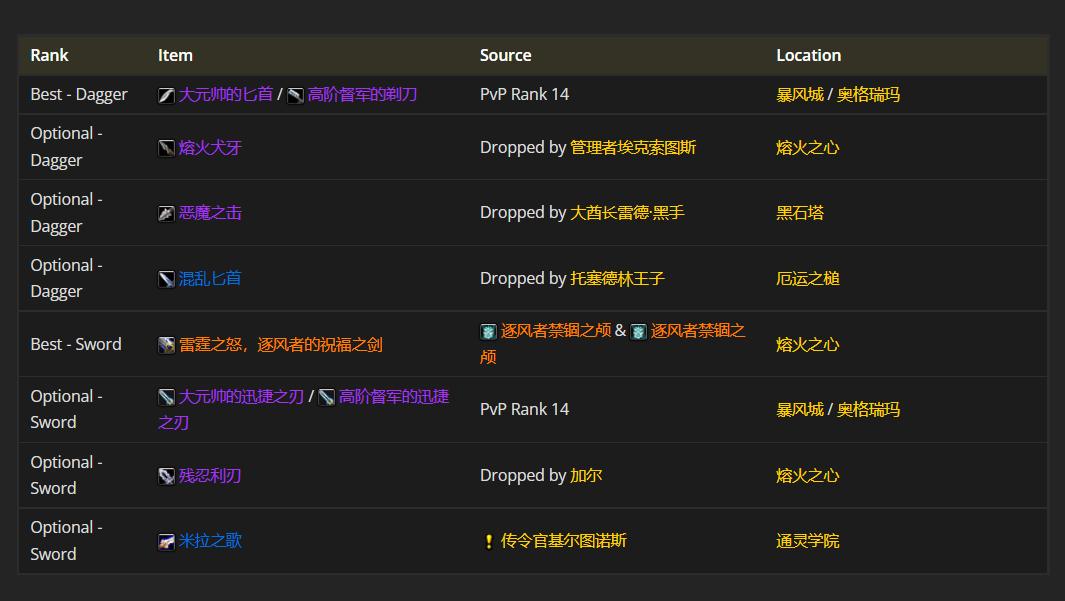Open the 通灵学院 location link
1065x601 pixels.
pyautogui.click(x=808, y=541)
